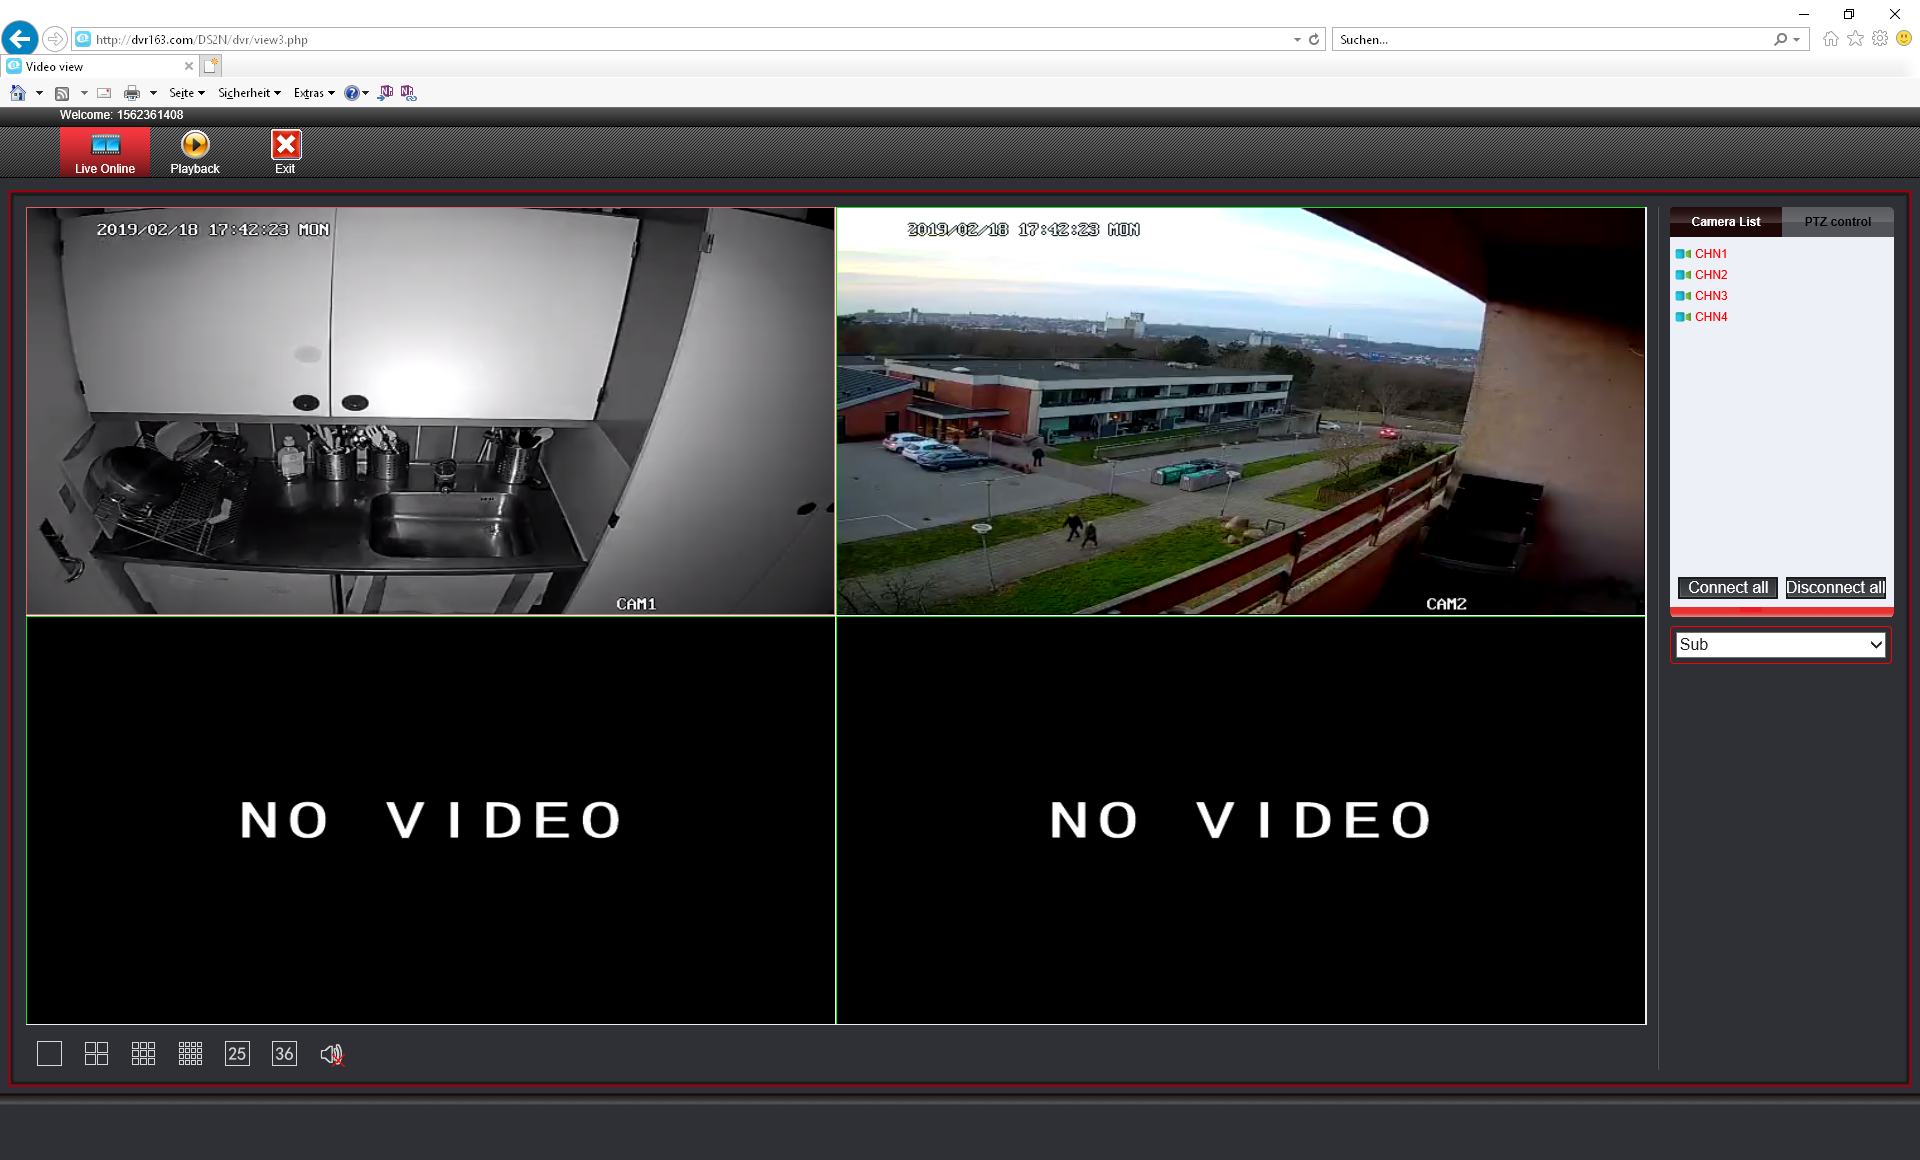The image size is (1920, 1160).
Task: Toggle CHN1 camera in Camera List
Action: [x=1710, y=254]
